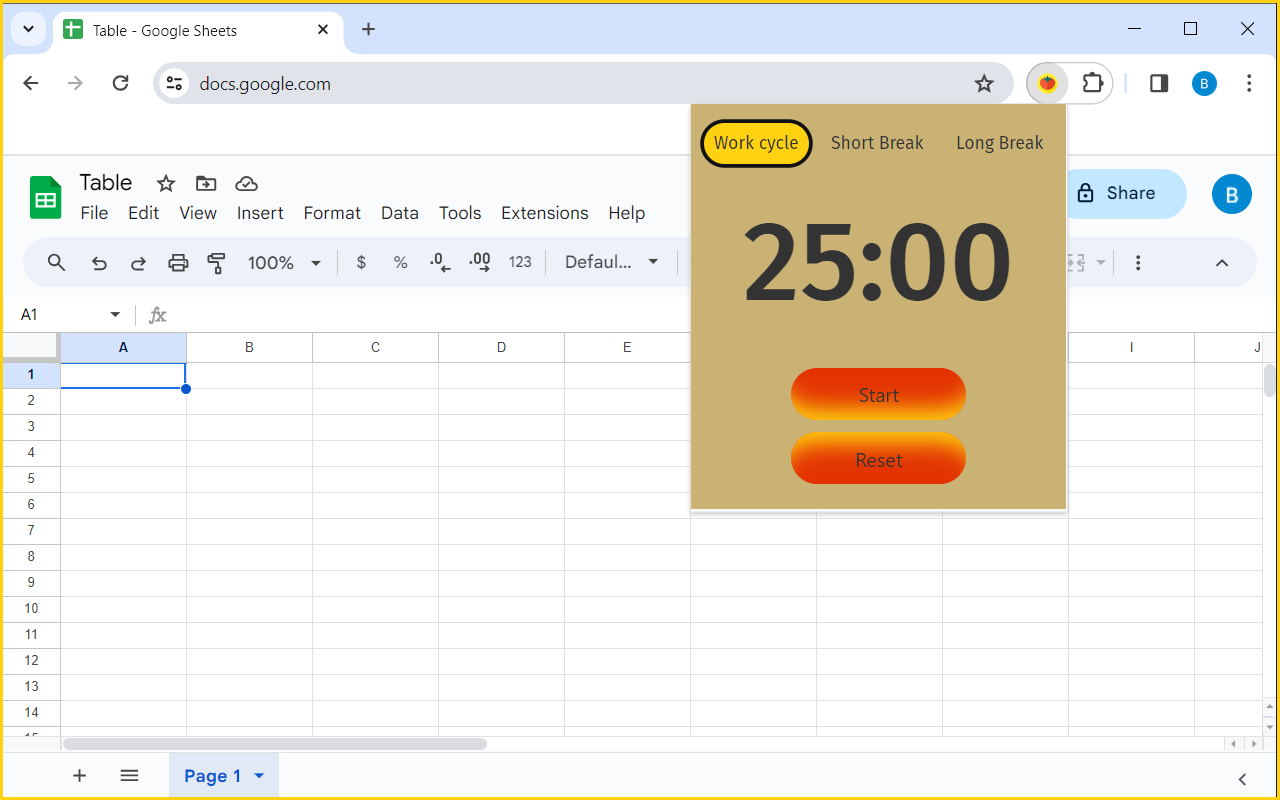This screenshot has height=800, width=1280.
Task: Print the spreadsheet
Action: [178, 263]
